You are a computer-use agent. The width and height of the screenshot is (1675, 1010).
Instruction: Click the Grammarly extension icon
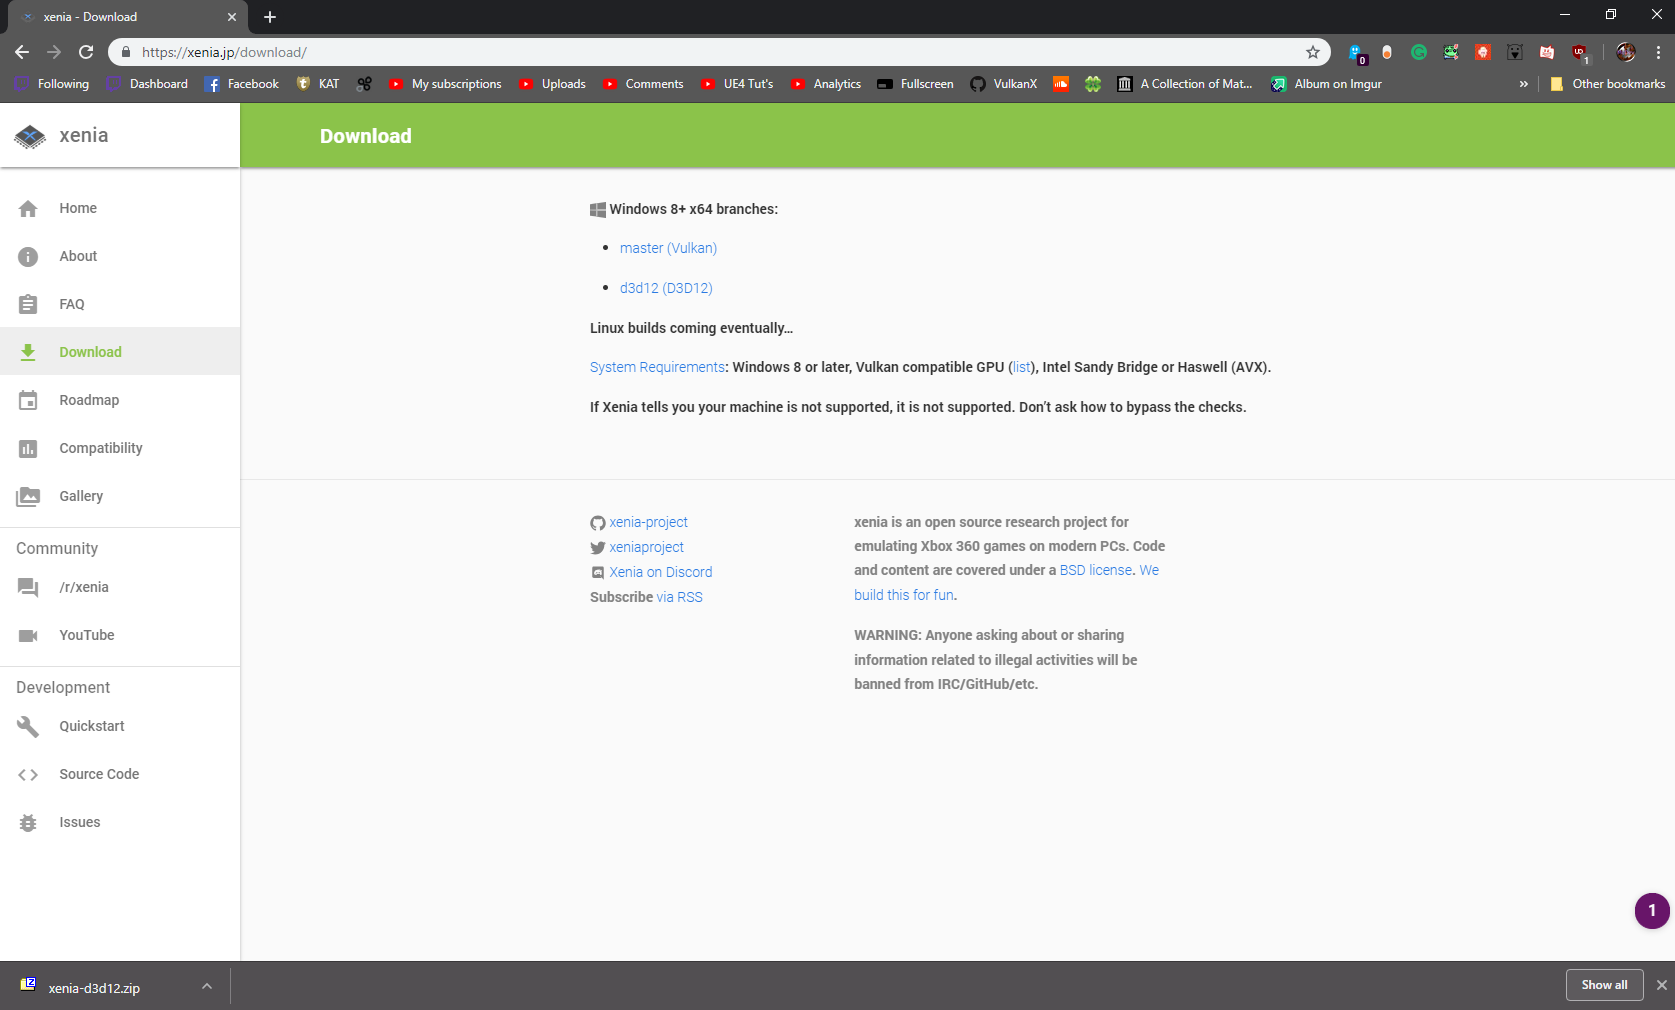coord(1419,52)
